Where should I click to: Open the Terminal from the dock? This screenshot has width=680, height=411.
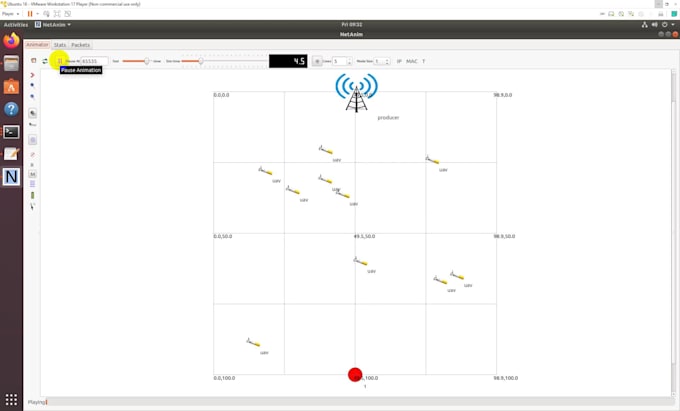[x=11, y=132]
